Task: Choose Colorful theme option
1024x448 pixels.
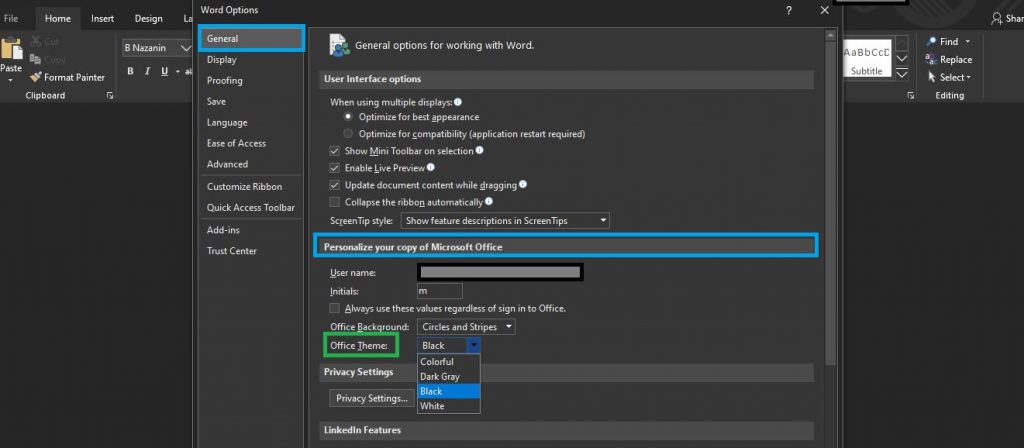Action: [x=449, y=362]
